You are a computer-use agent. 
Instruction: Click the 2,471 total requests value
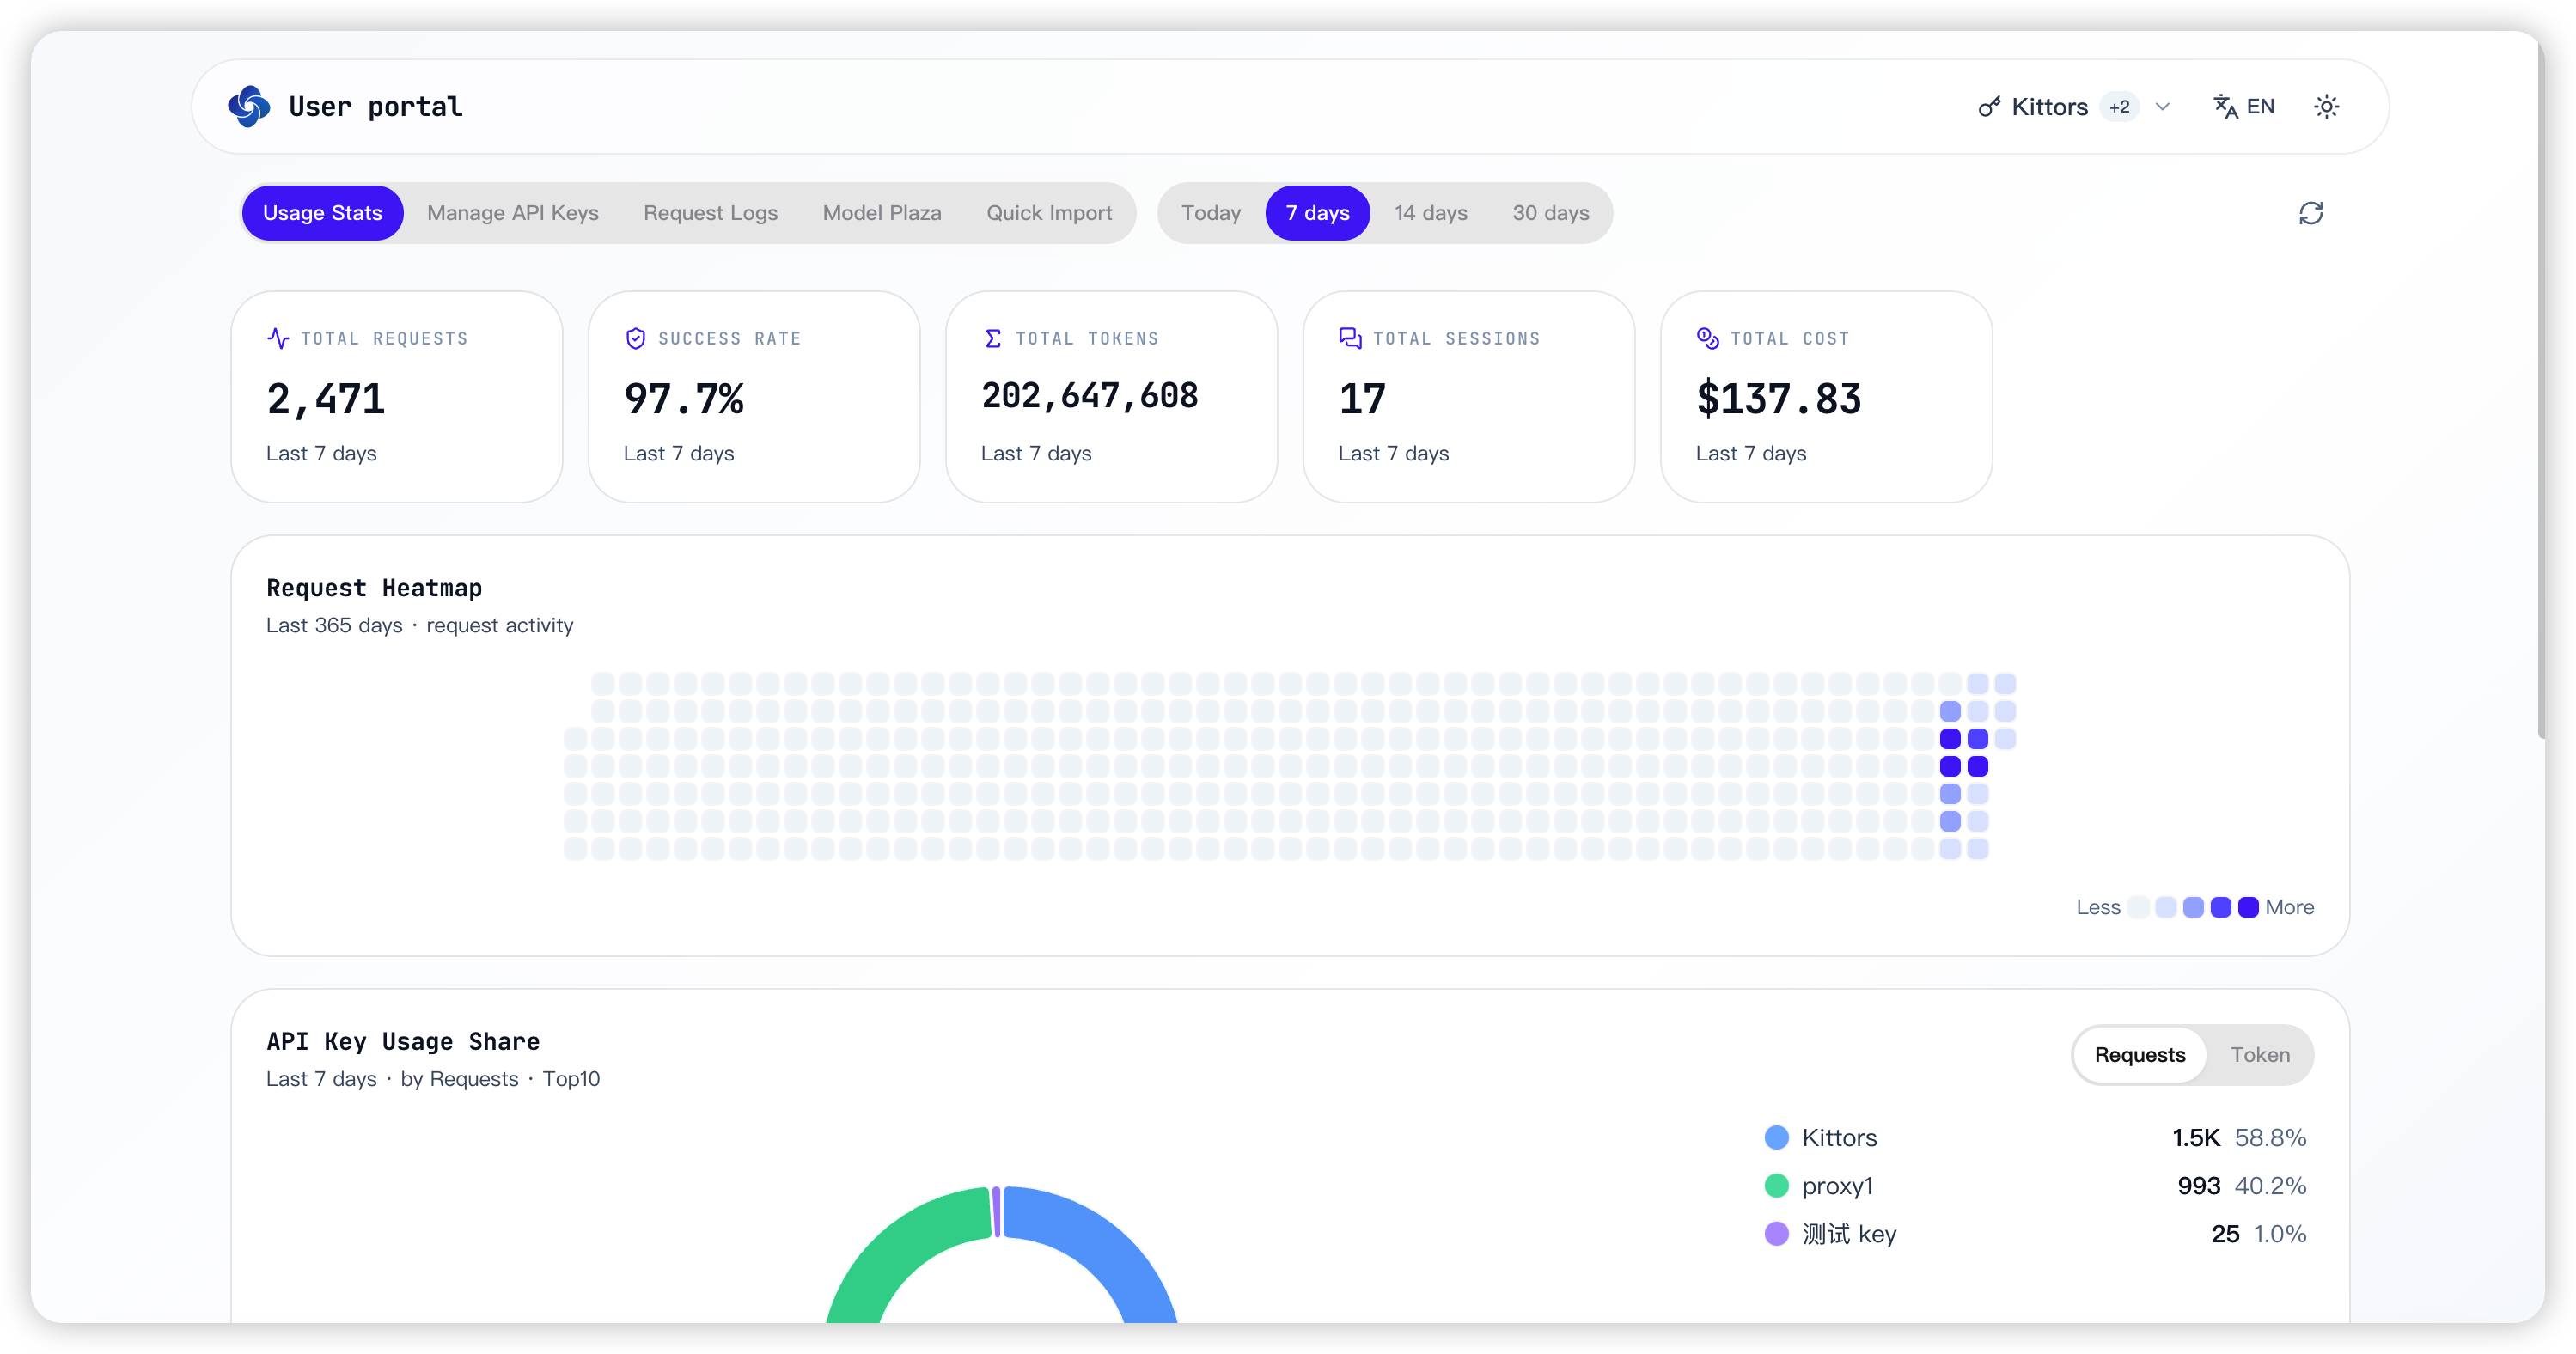[x=326, y=399]
